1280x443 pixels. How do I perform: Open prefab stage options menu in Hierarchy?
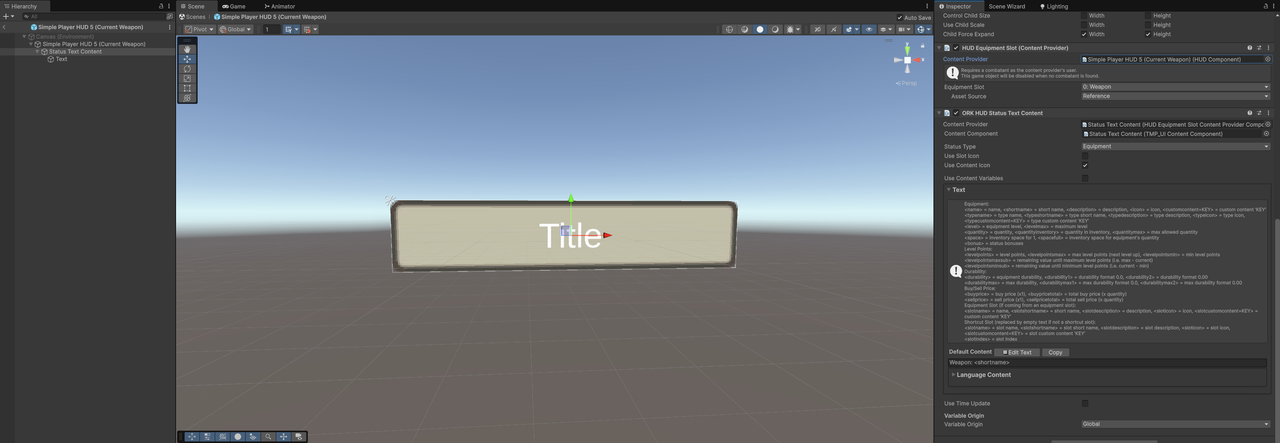click(171, 27)
